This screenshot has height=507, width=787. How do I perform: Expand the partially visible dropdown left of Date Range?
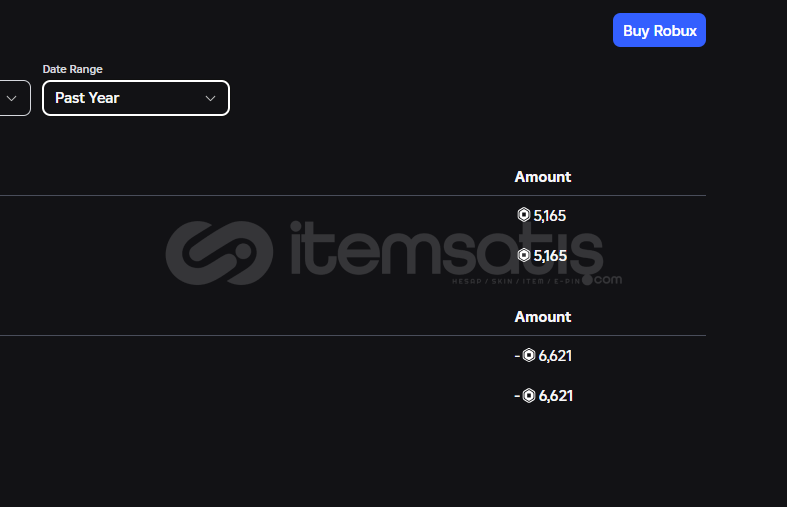15,98
